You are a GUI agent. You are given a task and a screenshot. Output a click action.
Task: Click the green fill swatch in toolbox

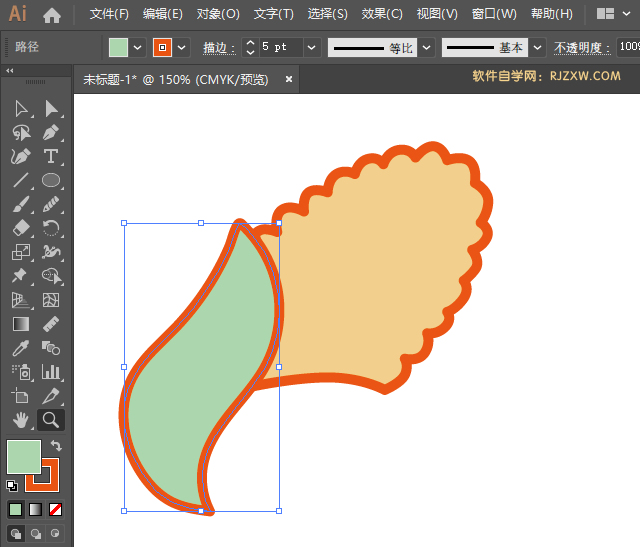click(x=23, y=457)
